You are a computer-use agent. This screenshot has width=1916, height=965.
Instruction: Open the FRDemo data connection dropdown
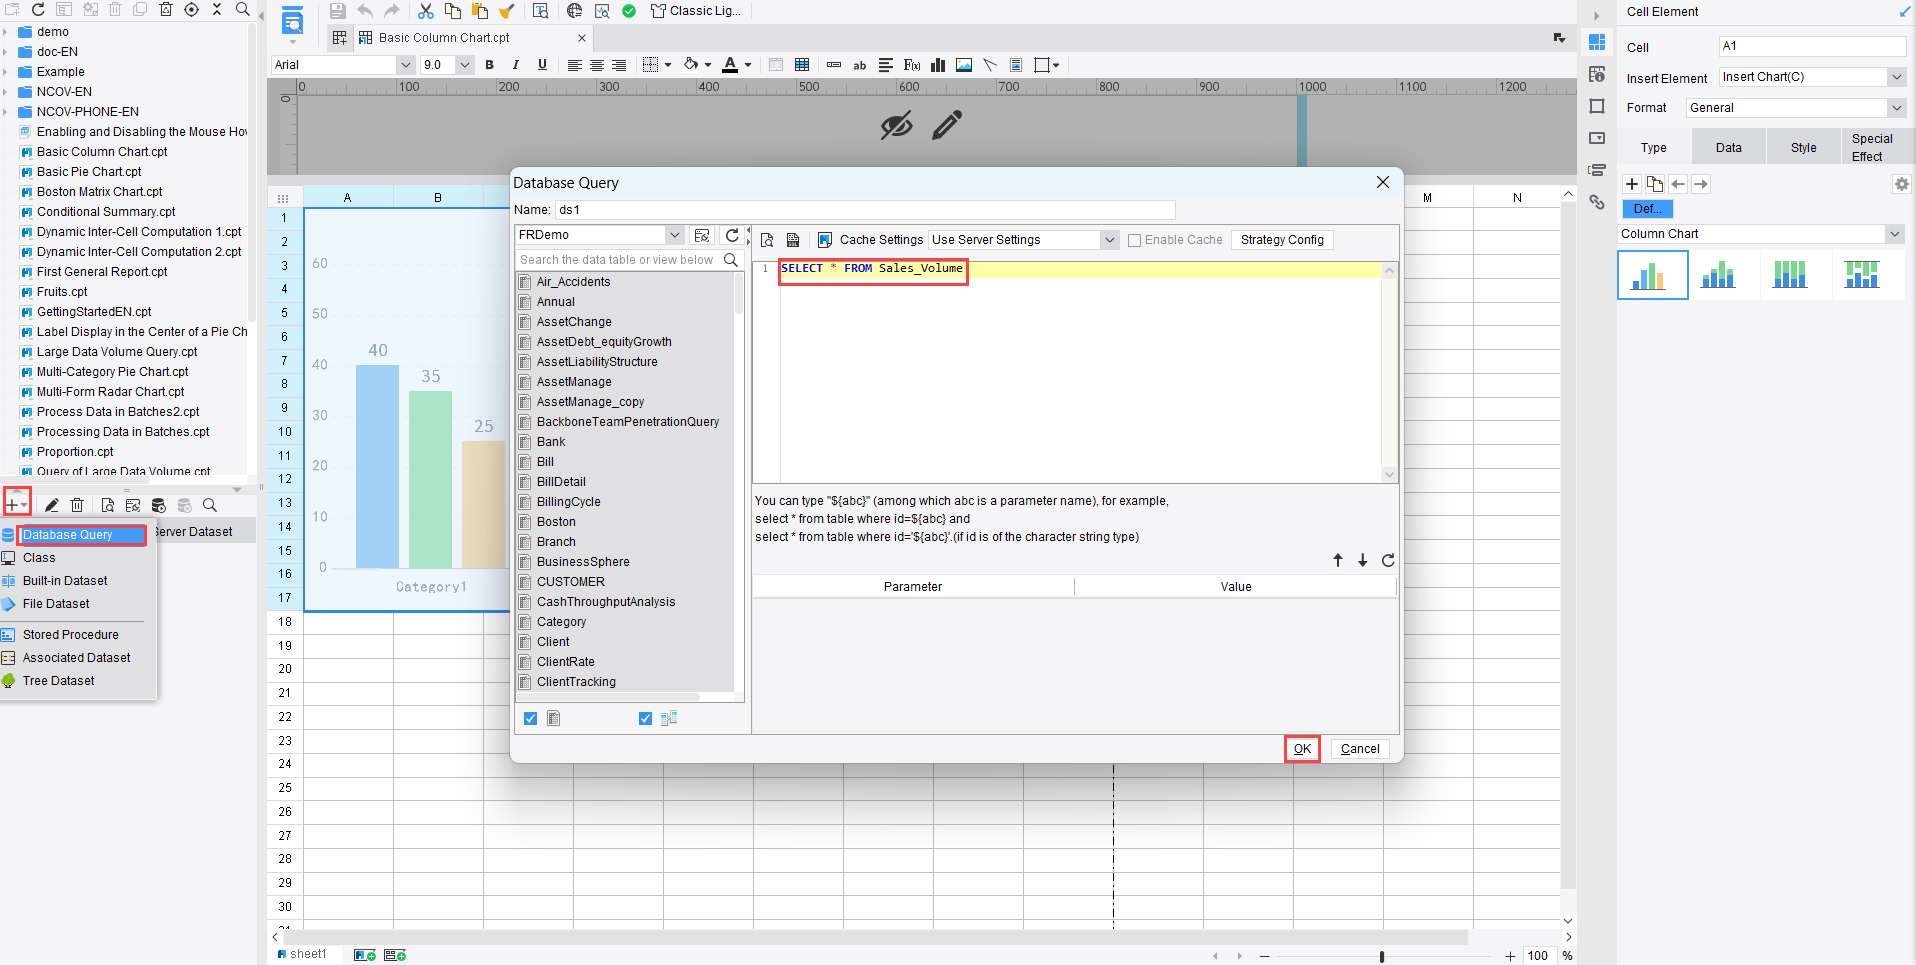(x=674, y=235)
